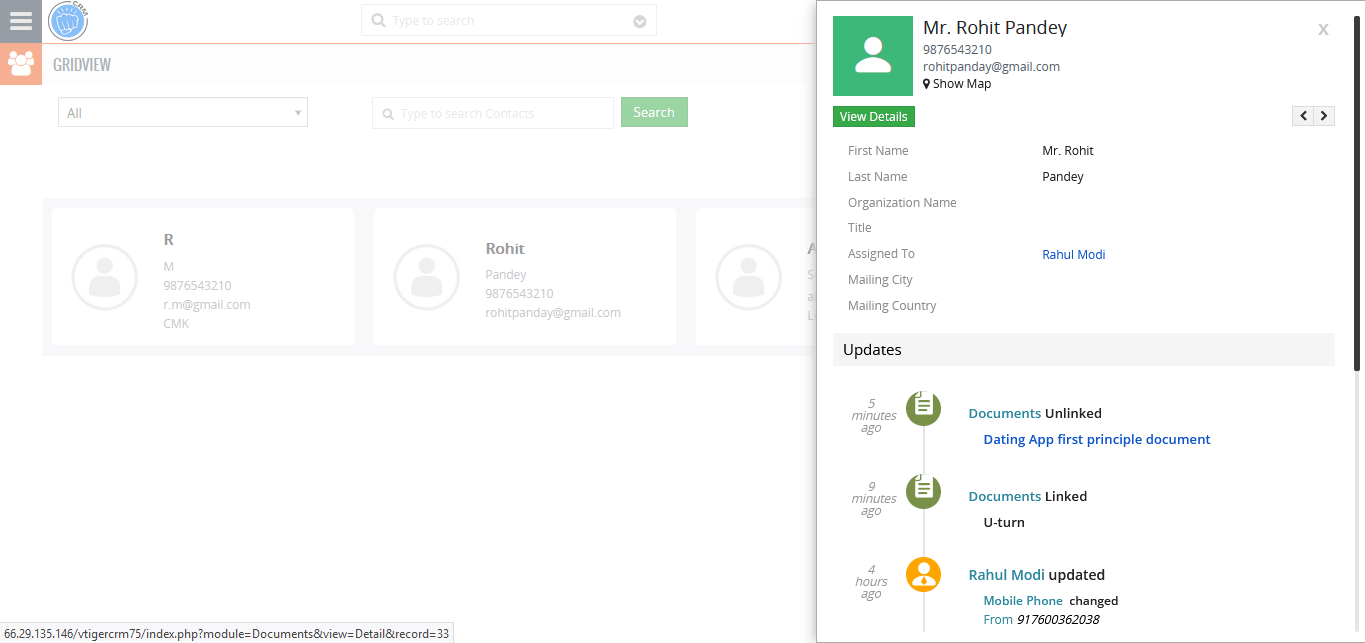Screen dimensions: 1365x643
Task: Select the Contacts people icon in sidebar
Action: pos(20,63)
